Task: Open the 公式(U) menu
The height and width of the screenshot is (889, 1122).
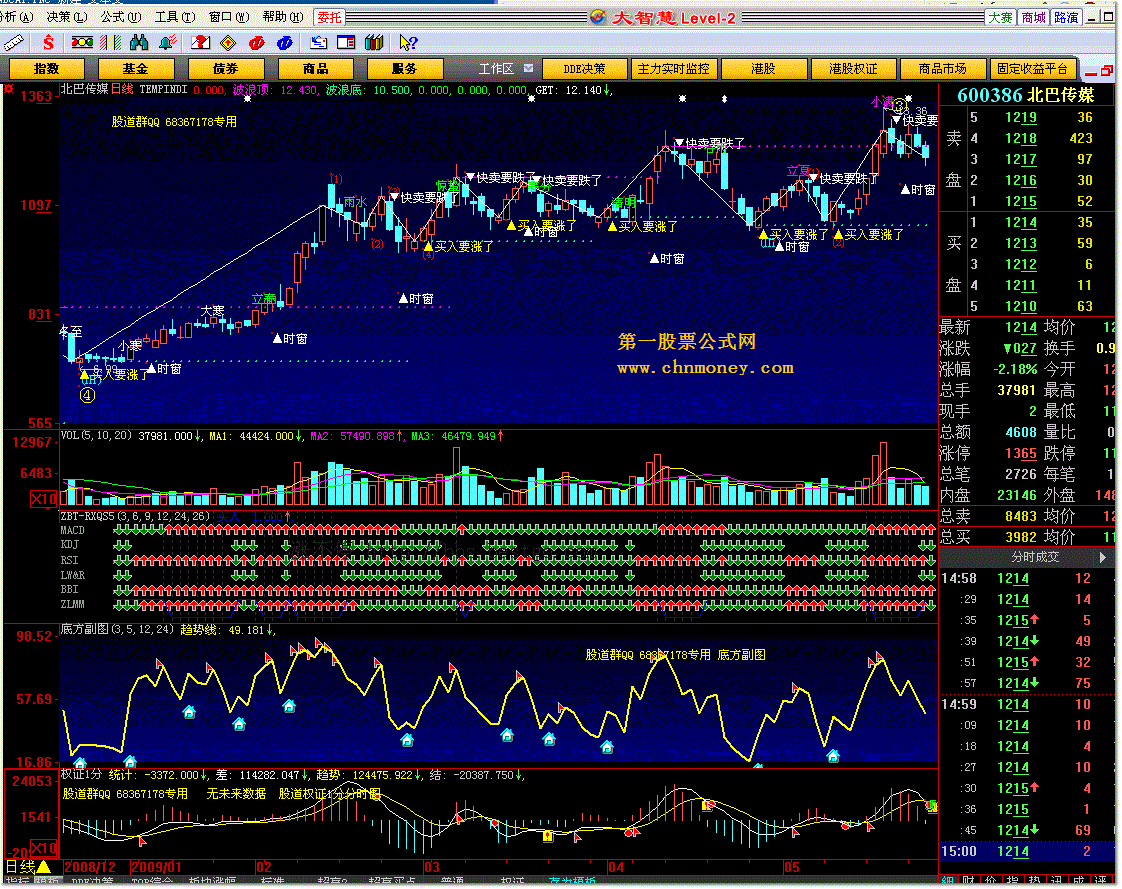Action: pos(121,16)
